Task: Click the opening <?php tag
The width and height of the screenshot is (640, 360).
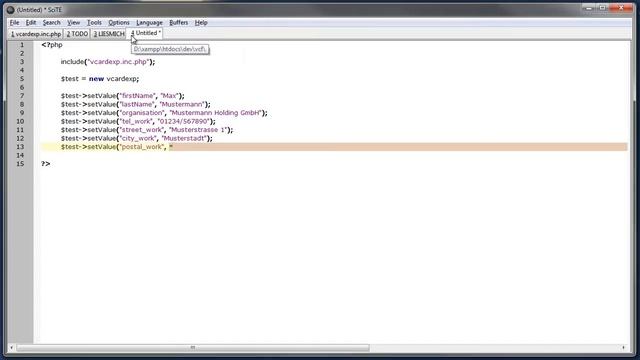Action: [x=51, y=45]
